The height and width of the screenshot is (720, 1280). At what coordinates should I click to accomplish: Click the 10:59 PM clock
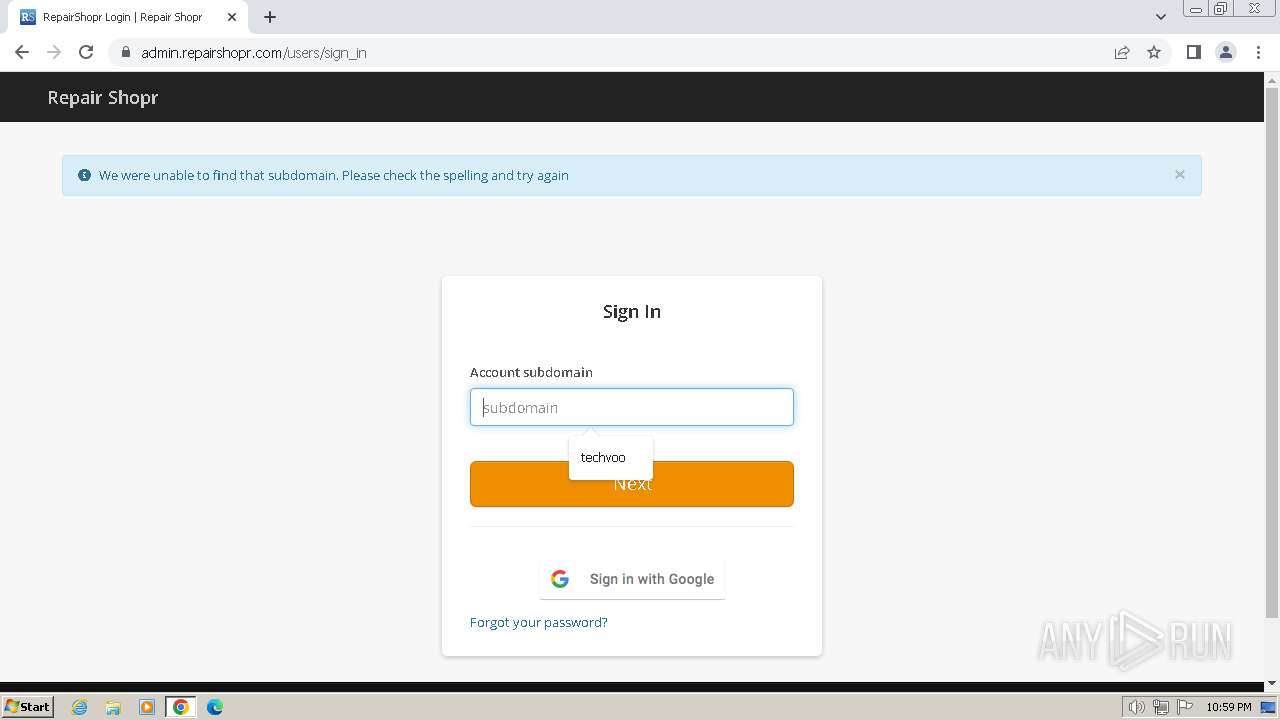(x=1229, y=707)
